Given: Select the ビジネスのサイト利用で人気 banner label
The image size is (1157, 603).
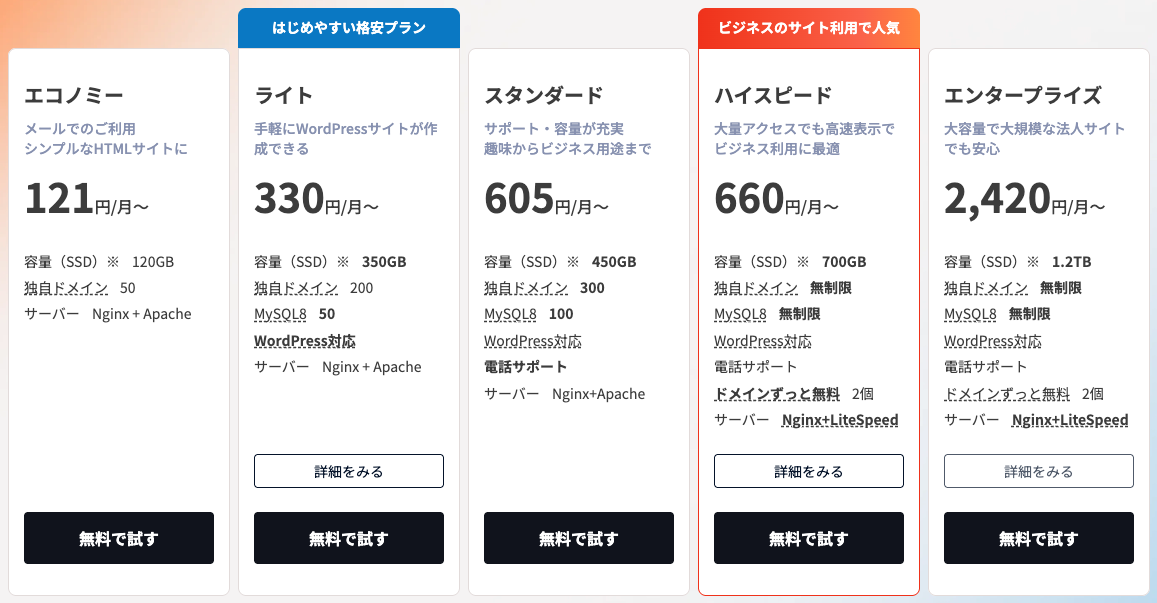Looking at the screenshot, I should (x=809, y=28).
